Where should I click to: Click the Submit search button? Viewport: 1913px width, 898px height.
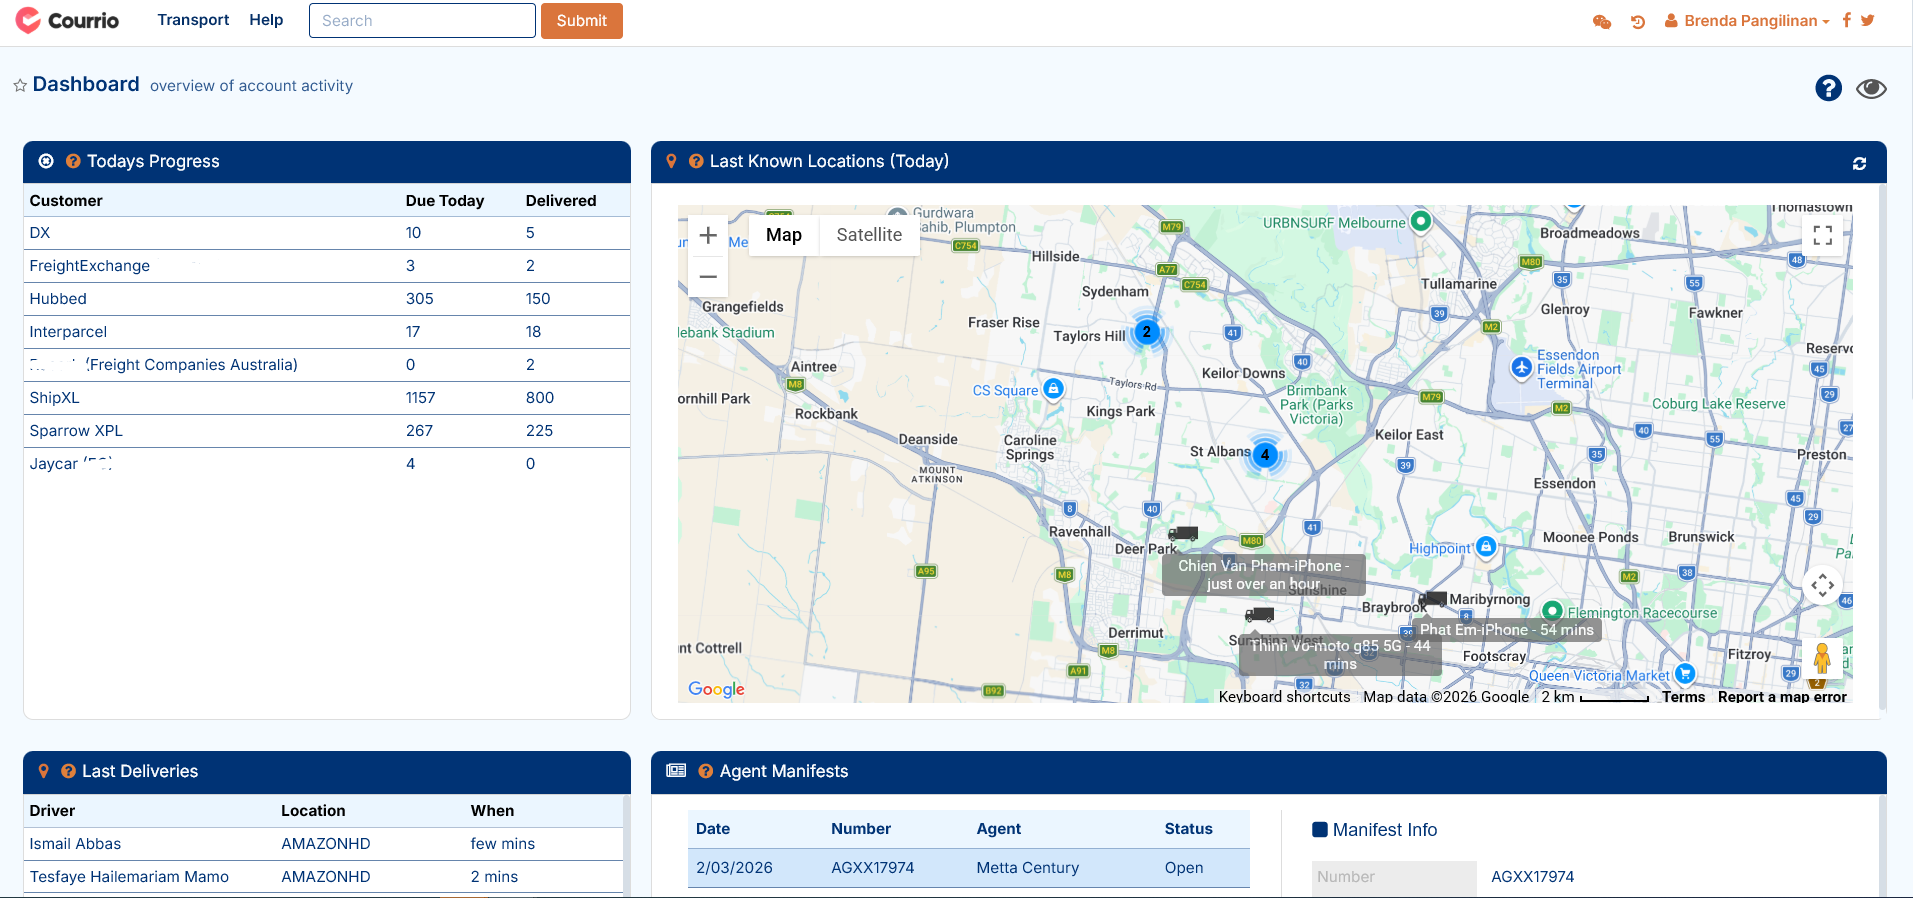pyautogui.click(x=582, y=21)
